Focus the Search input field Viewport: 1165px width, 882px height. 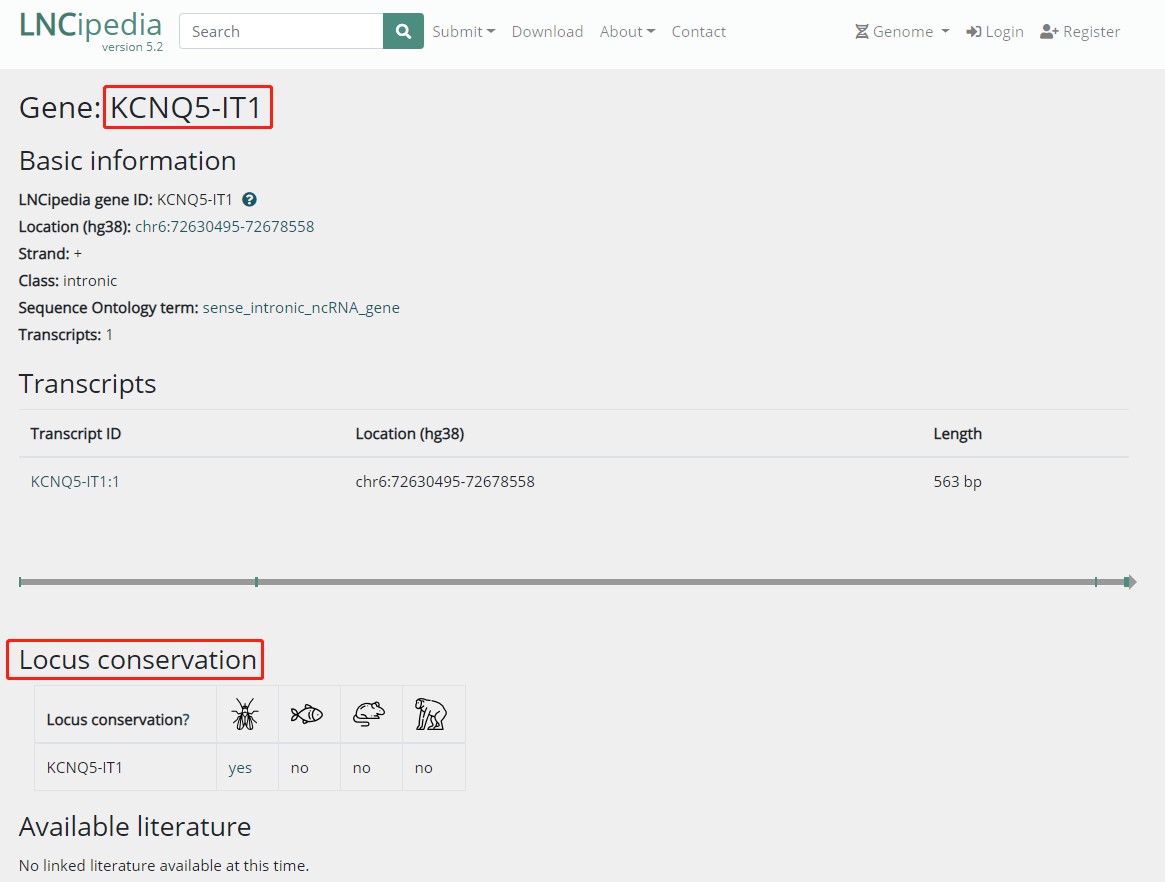(281, 31)
